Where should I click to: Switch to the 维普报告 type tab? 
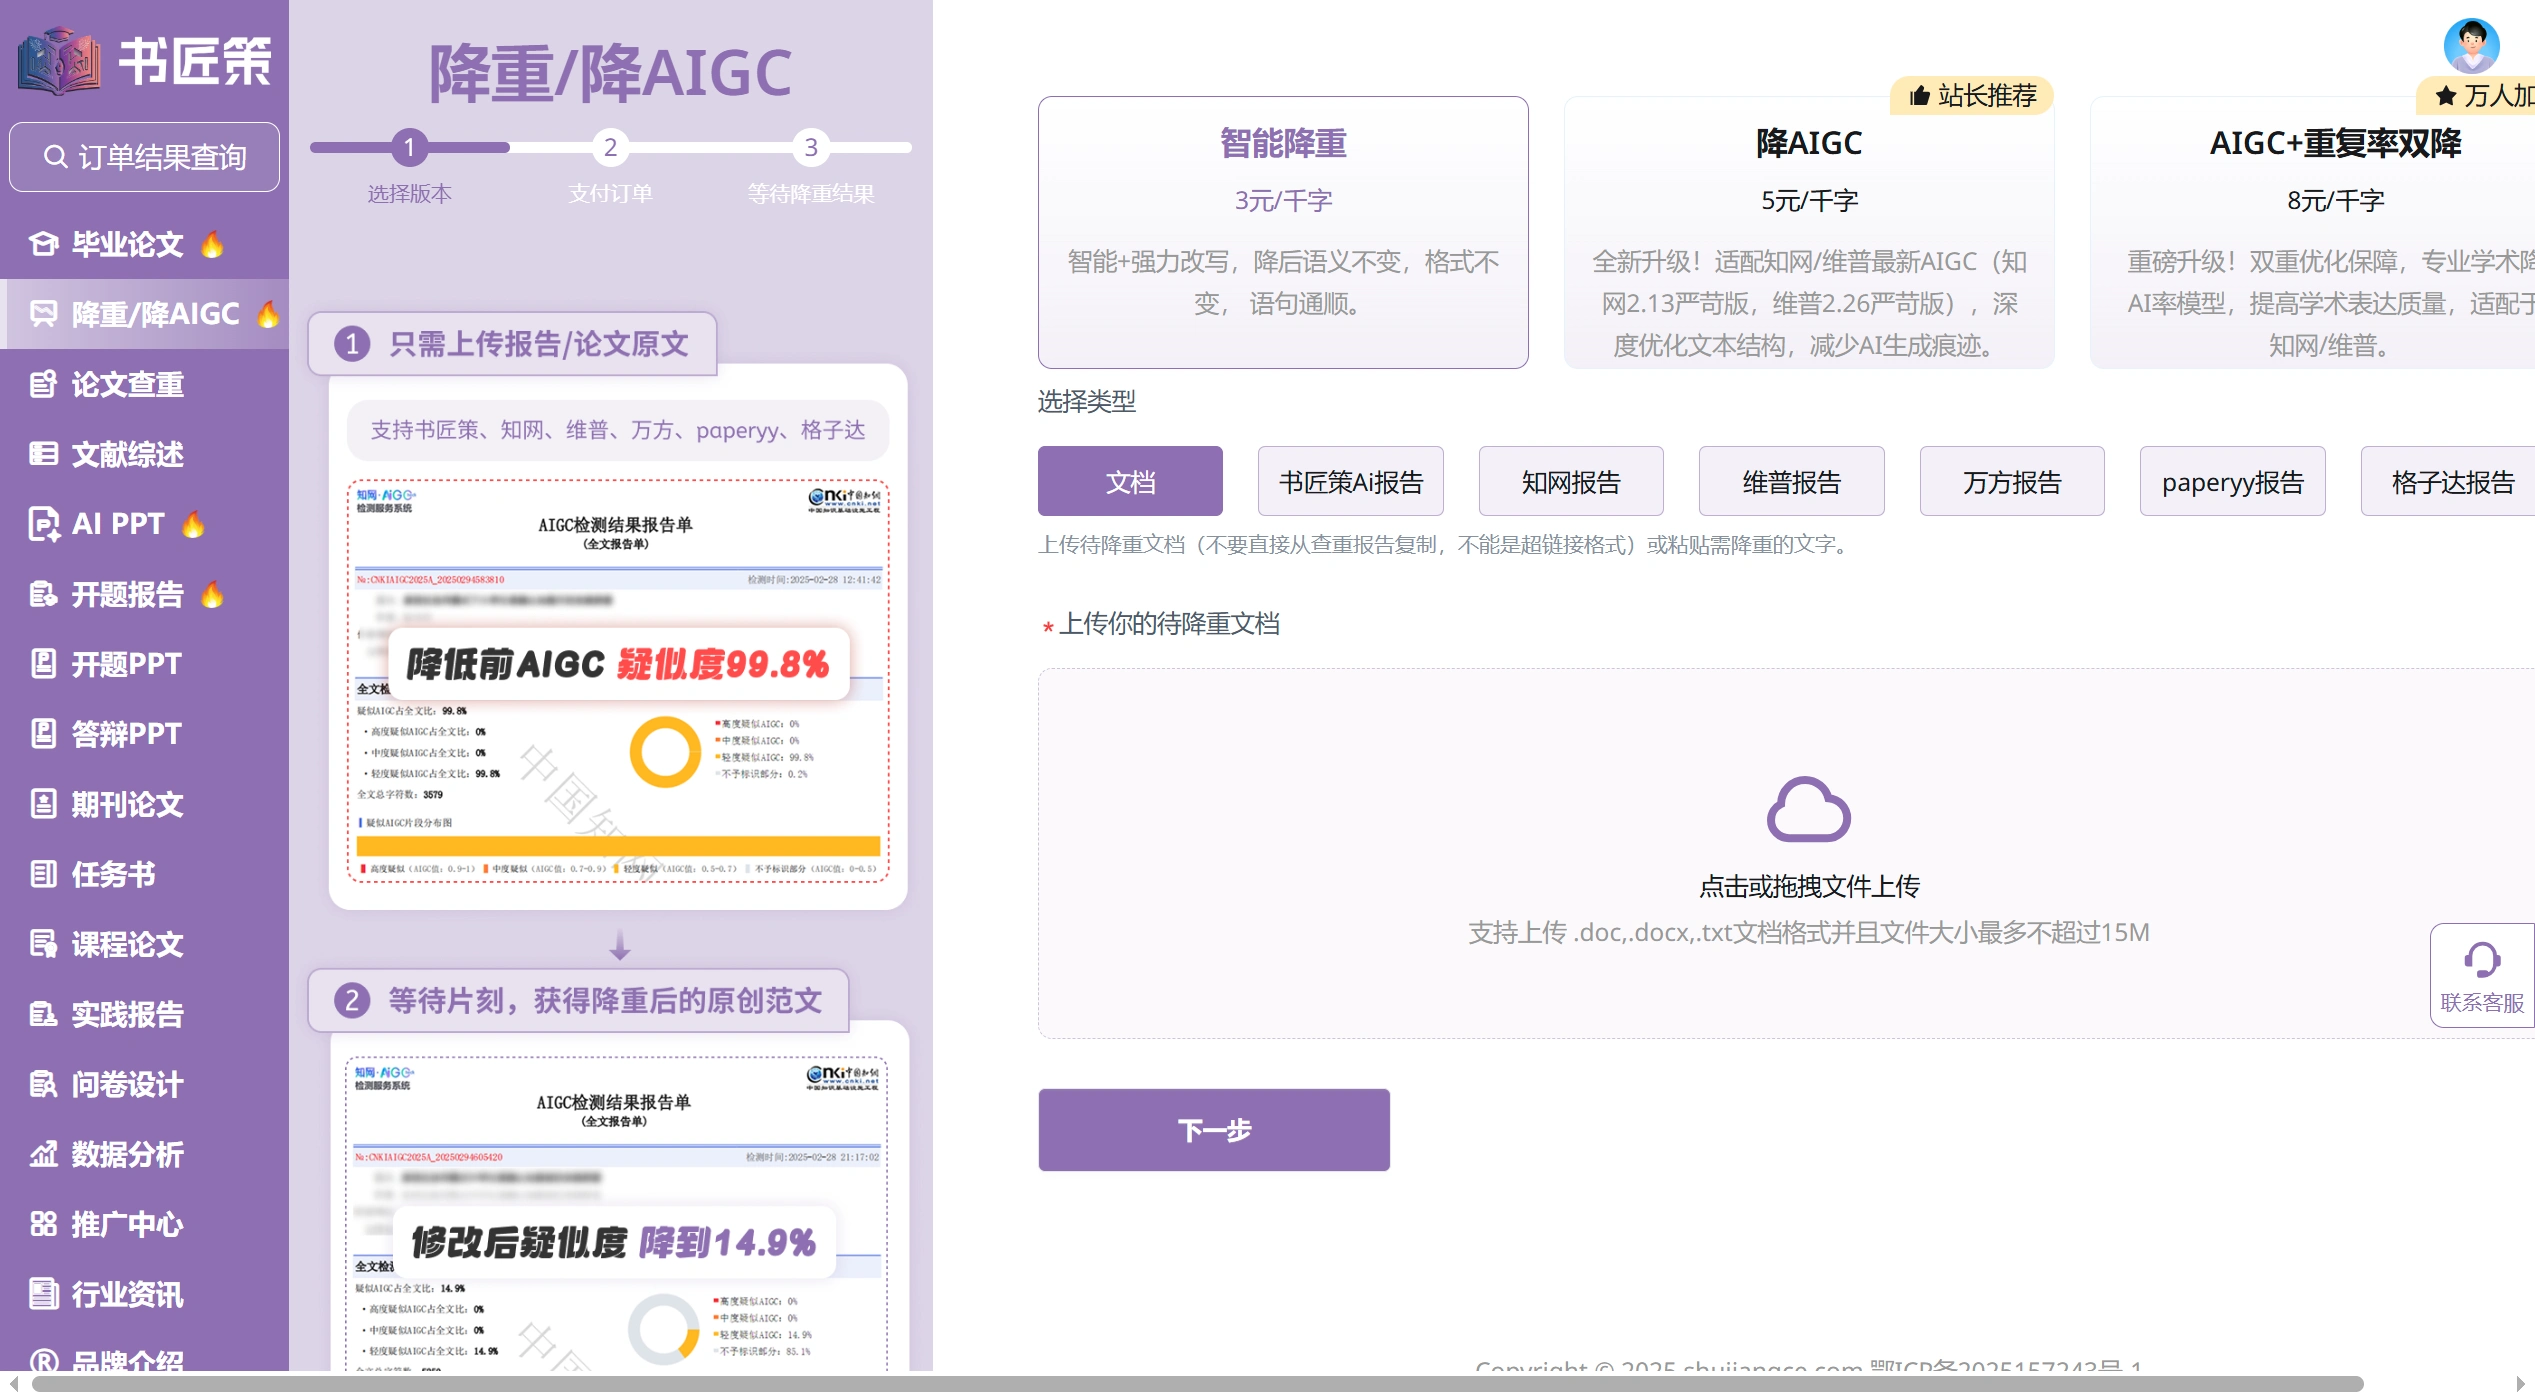click(x=1791, y=481)
